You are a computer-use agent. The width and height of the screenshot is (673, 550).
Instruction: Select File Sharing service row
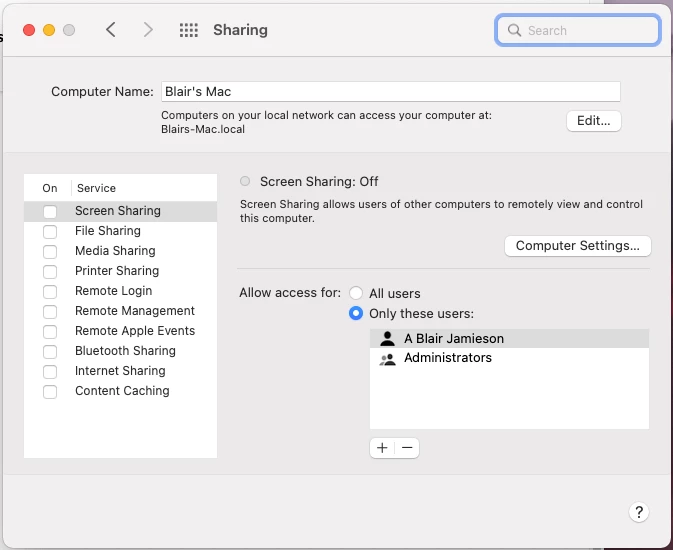coord(120,231)
